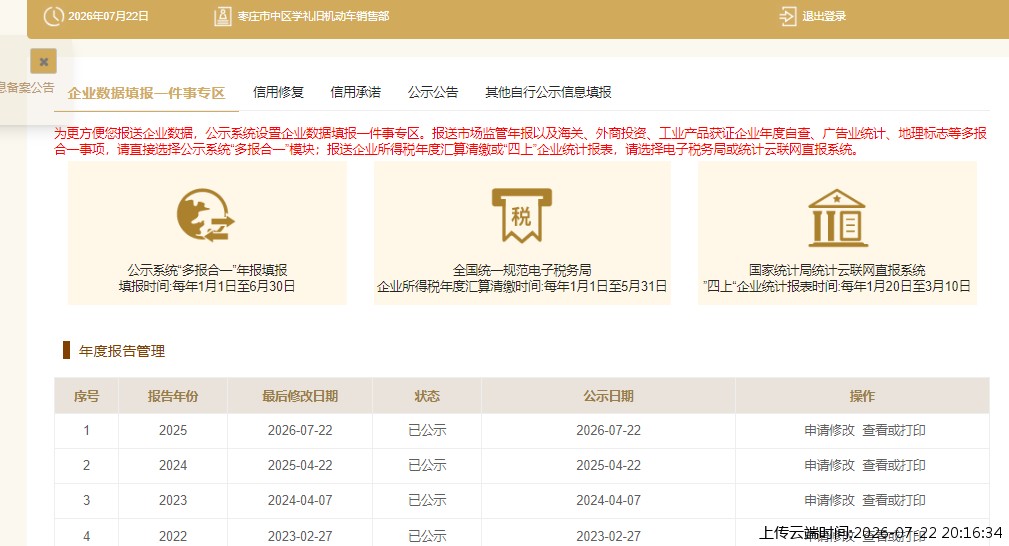The height and width of the screenshot is (546, 1009).
Task: Click 已公示 status of the 2025 report
Action: tap(427, 430)
